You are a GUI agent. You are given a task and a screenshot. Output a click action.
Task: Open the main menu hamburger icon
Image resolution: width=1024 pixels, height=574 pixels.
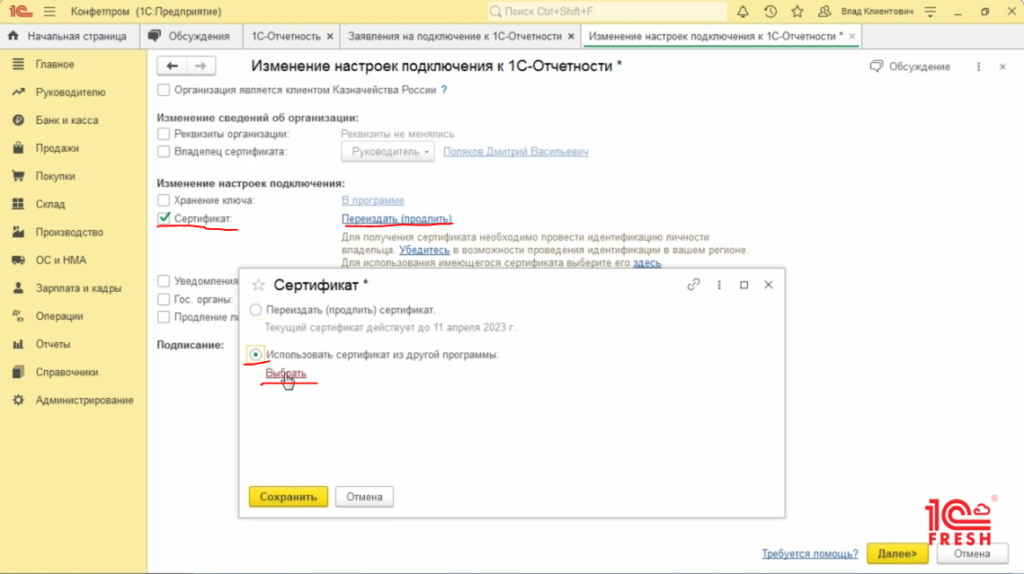(x=50, y=12)
